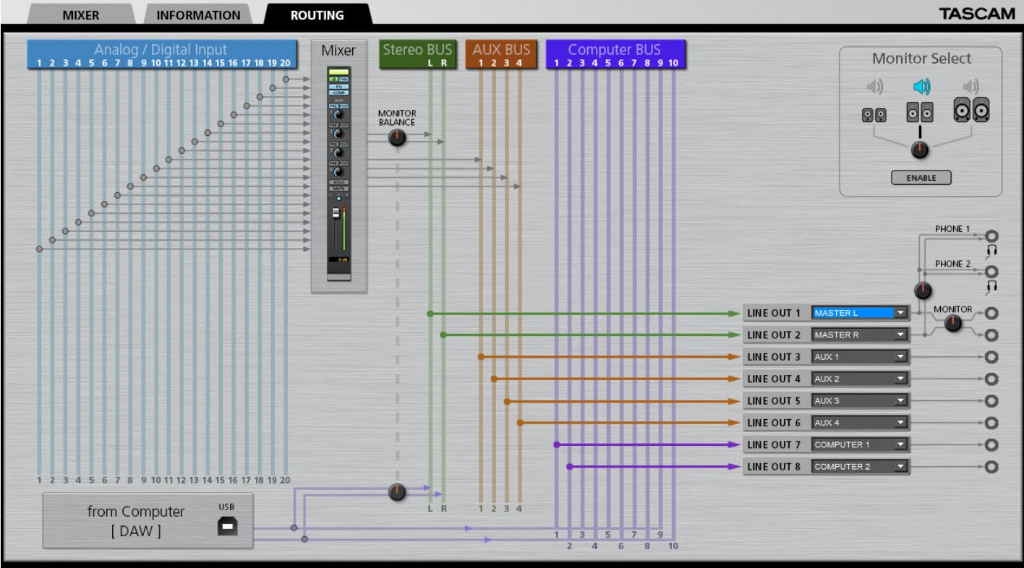The image size is (1024, 568).
Task: Switch to the MIXER tab
Action: pyautogui.click(x=81, y=15)
